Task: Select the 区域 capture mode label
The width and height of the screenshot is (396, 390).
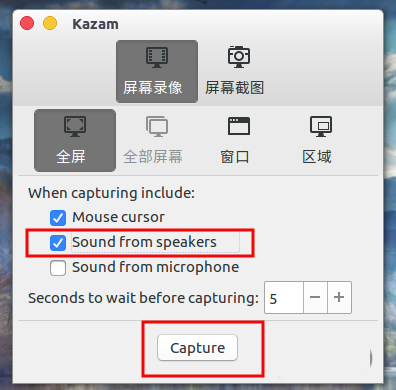Action: pos(317,157)
